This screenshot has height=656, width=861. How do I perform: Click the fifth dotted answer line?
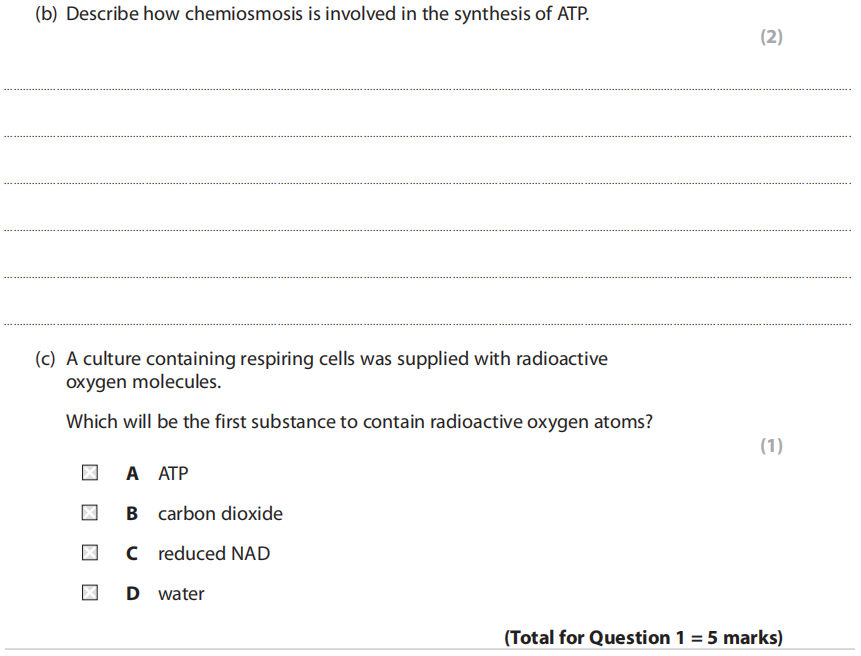[x=428, y=277]
